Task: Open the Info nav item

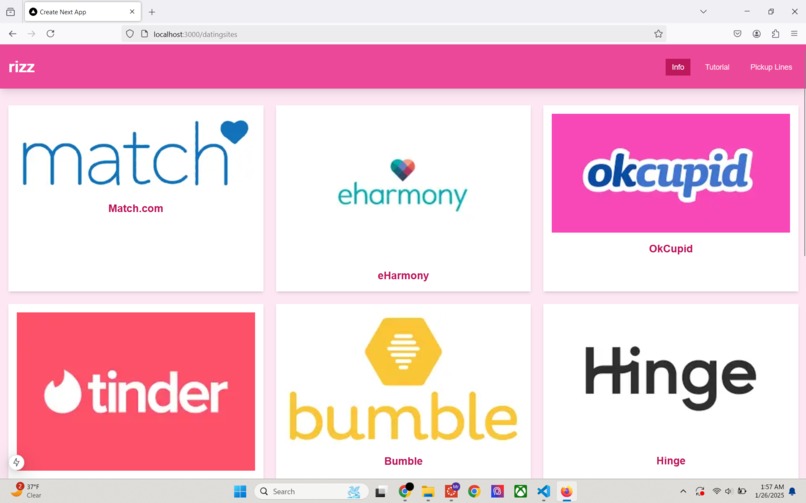Action: pyautogui.click(x=677, y=67)
